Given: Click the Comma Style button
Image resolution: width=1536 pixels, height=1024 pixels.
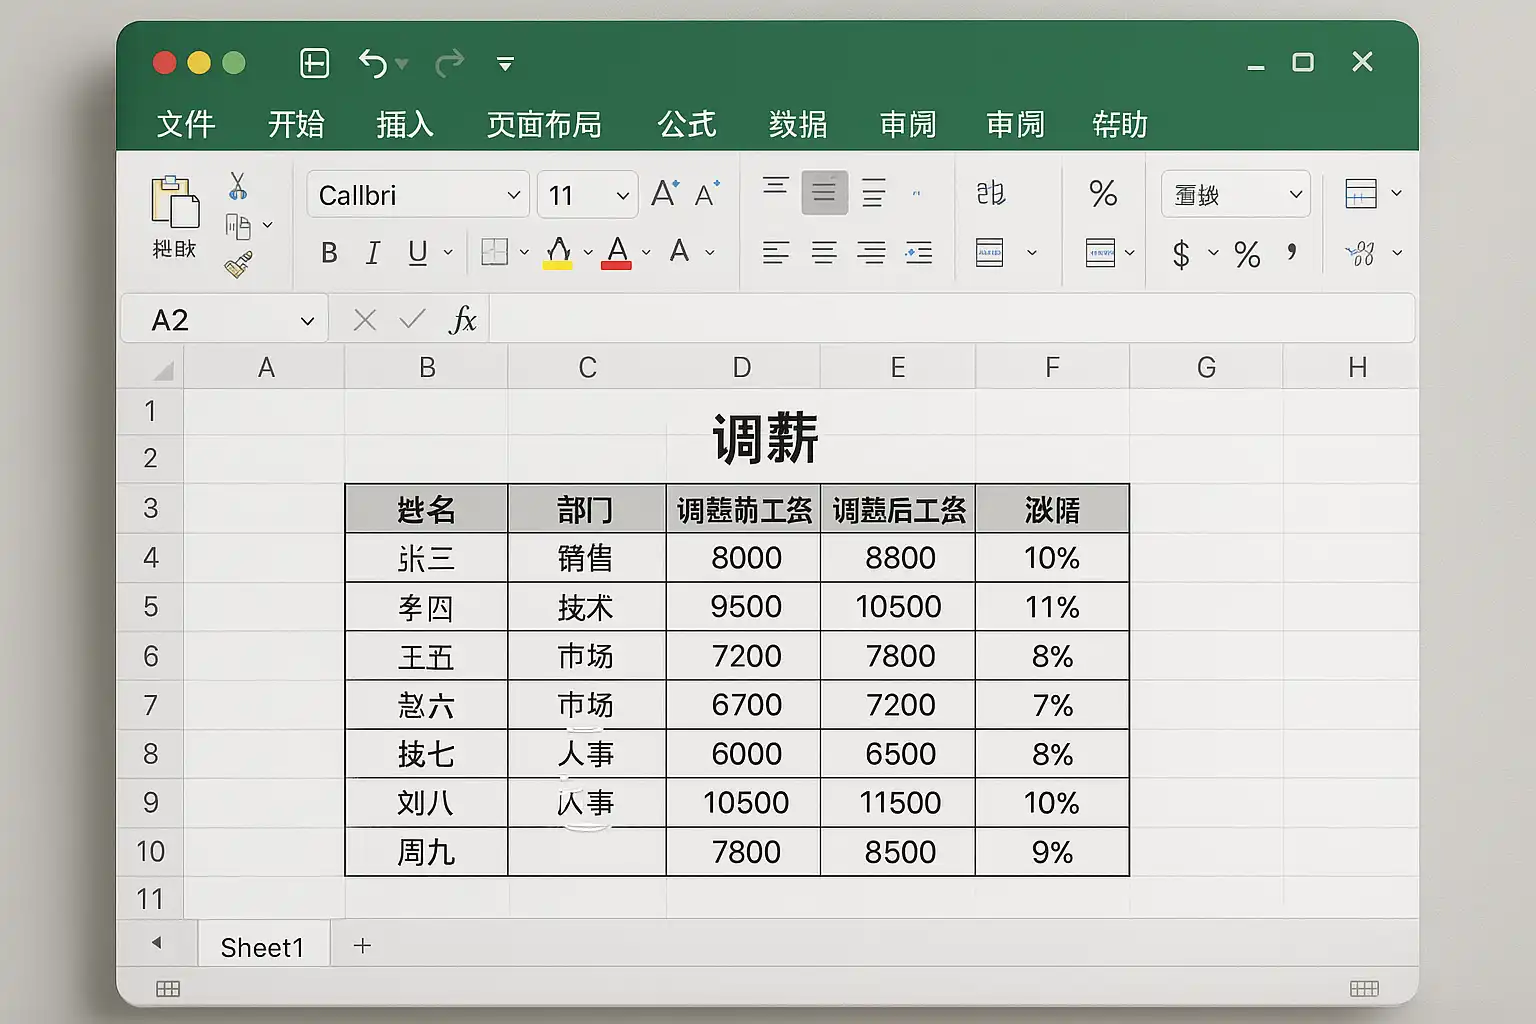Looking at the screenshot, I should coord(1292,252).
